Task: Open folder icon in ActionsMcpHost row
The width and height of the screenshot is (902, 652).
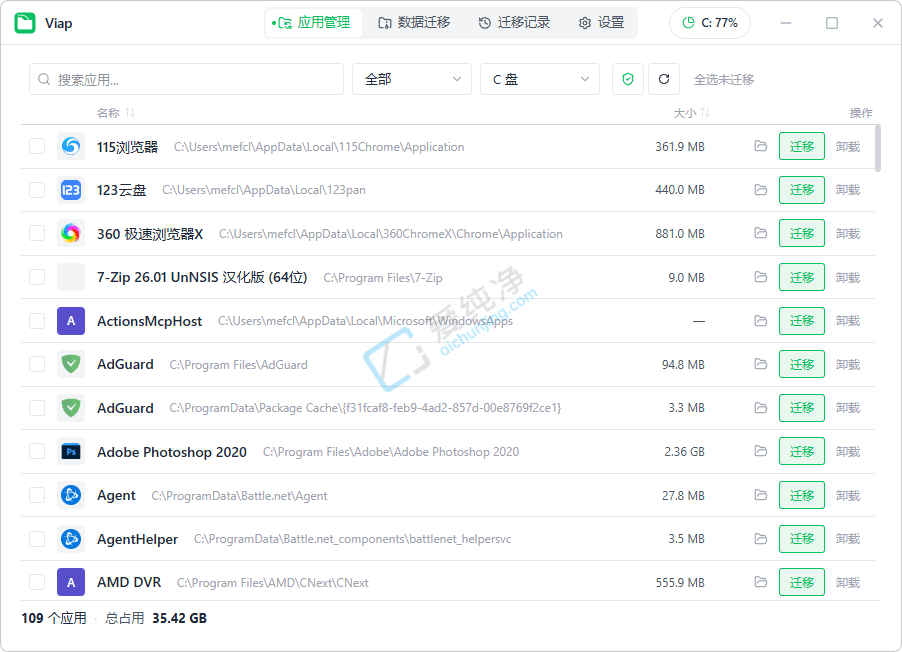Action: 760,321
